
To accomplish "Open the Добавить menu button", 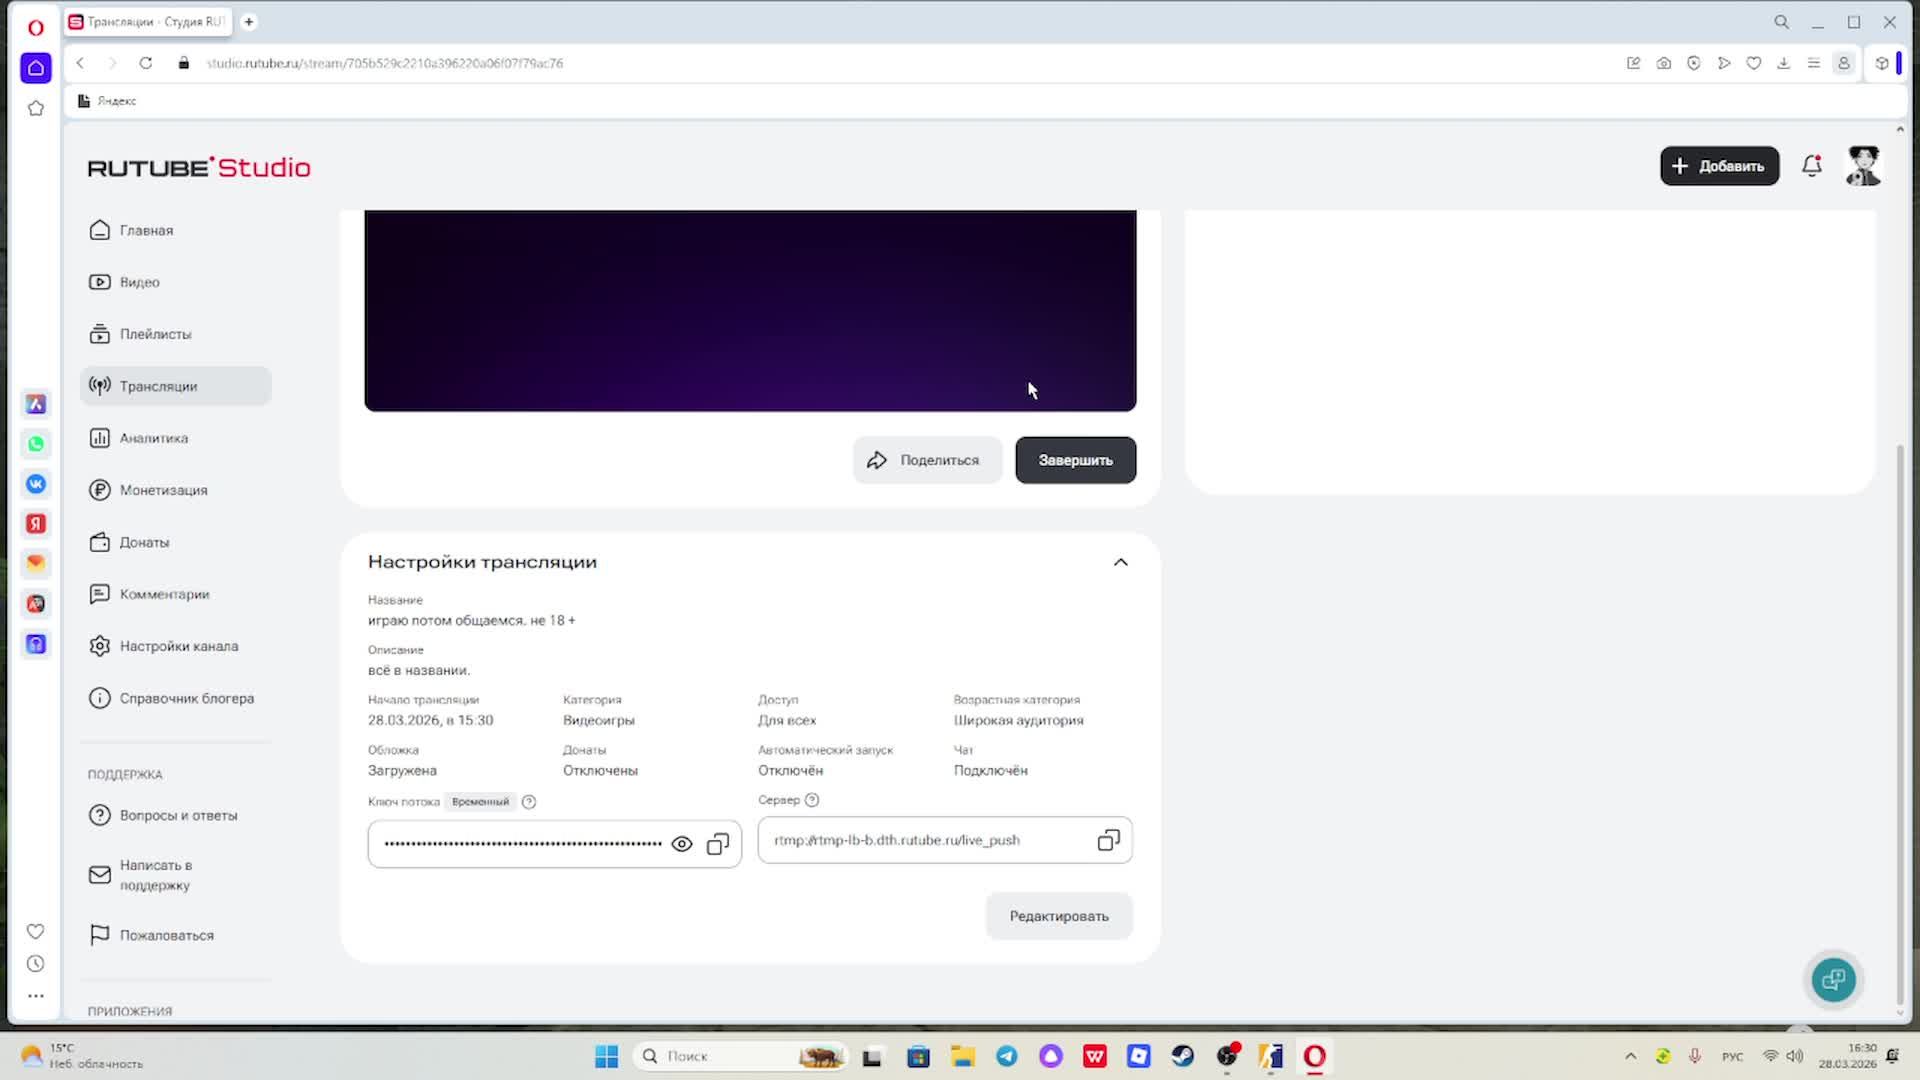I will [x=1719, y=166].
